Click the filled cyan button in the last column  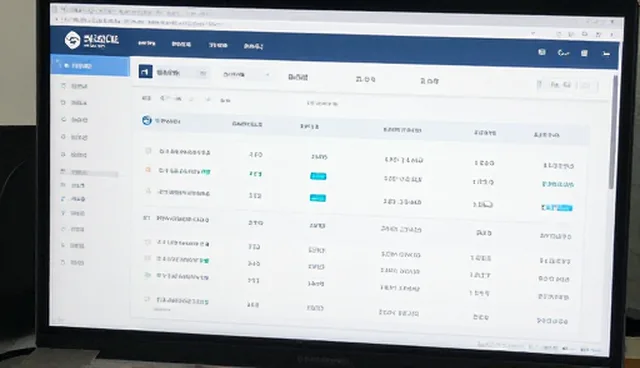click(x=557, y=208)
